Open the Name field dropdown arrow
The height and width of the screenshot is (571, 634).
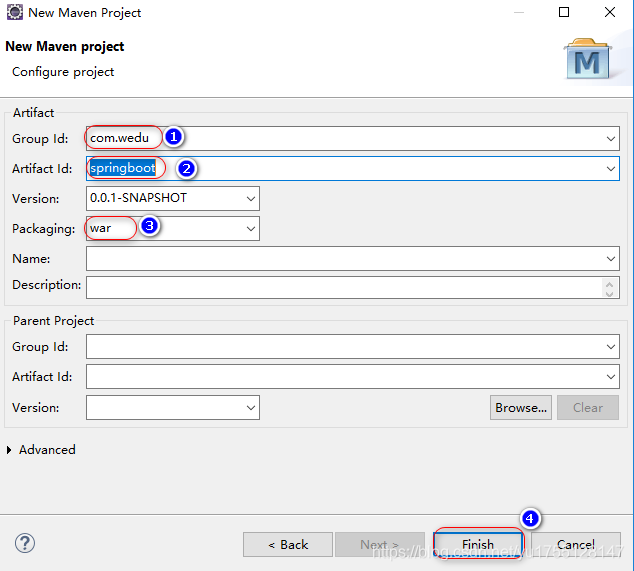click(611, 258)
